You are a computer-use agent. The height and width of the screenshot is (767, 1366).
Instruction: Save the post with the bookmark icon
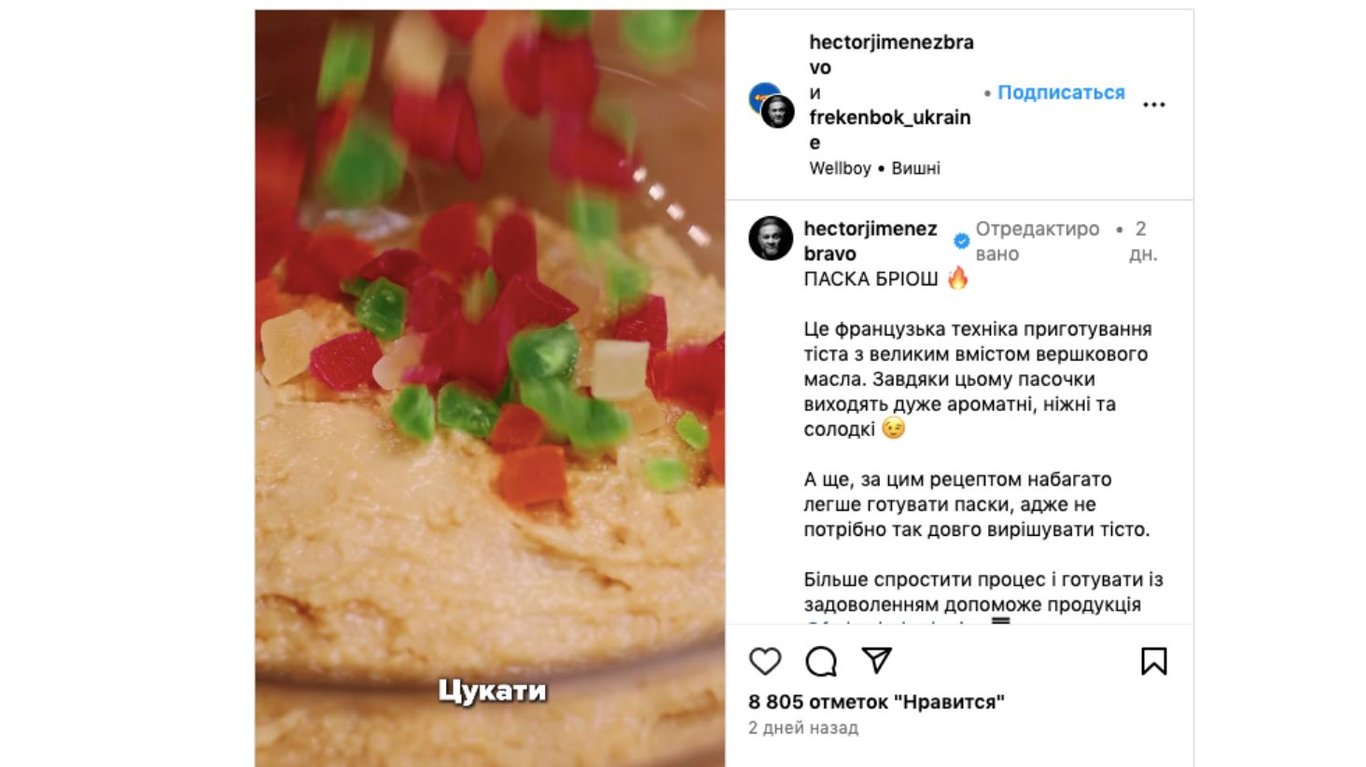coord(1154,661)
